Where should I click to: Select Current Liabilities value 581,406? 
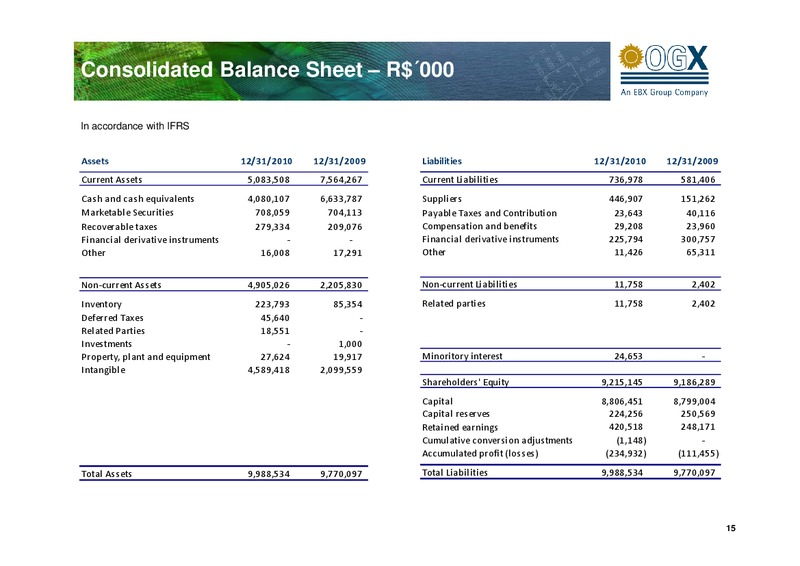698,180
